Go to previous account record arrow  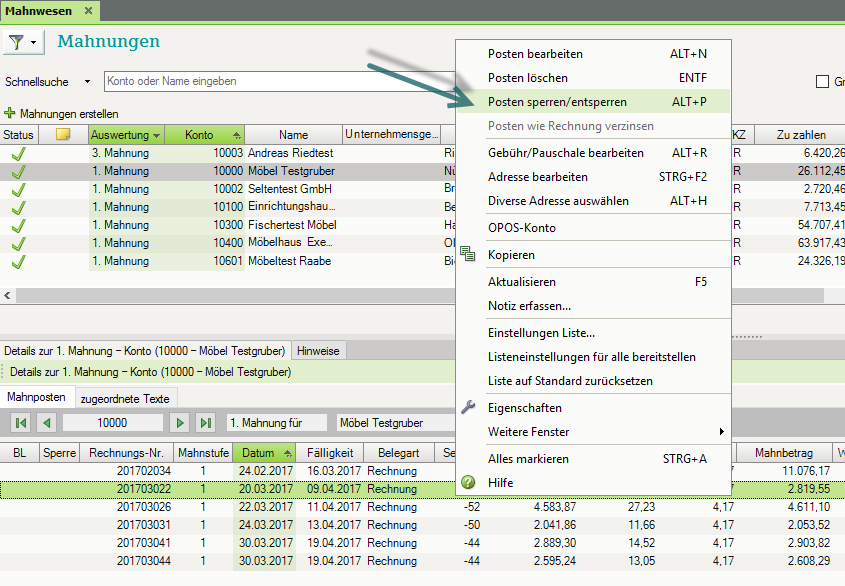click(x=47, y=423)
